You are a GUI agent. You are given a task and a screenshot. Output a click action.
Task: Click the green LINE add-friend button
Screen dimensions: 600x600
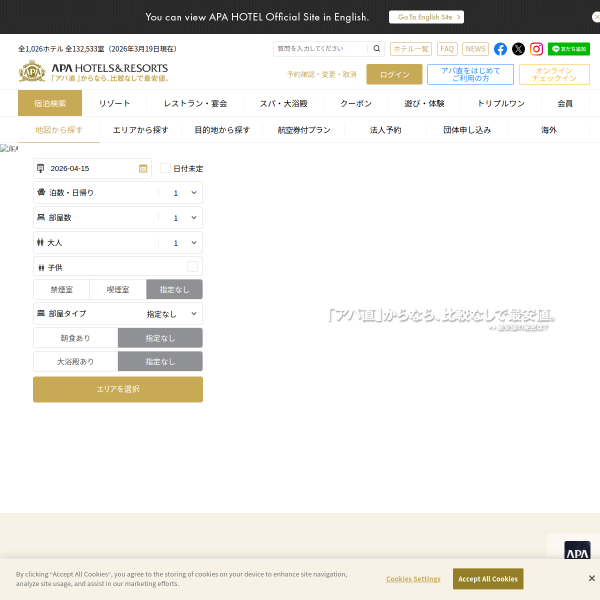pyautogui.click(x=569, y=49)
